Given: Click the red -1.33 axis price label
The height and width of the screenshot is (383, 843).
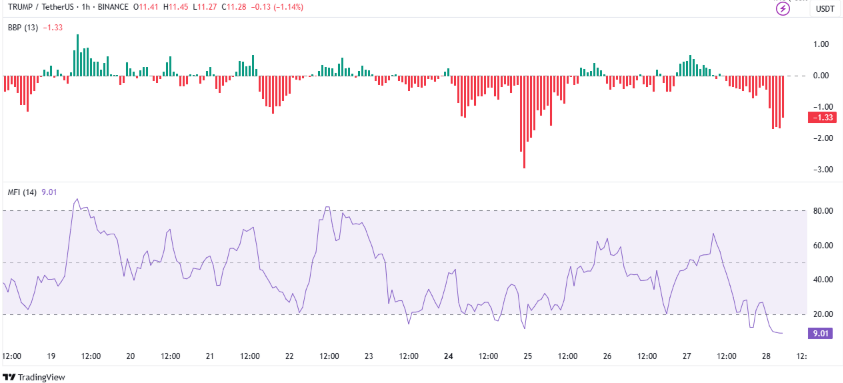Looking at the screenshot, I should click(822, 118).
